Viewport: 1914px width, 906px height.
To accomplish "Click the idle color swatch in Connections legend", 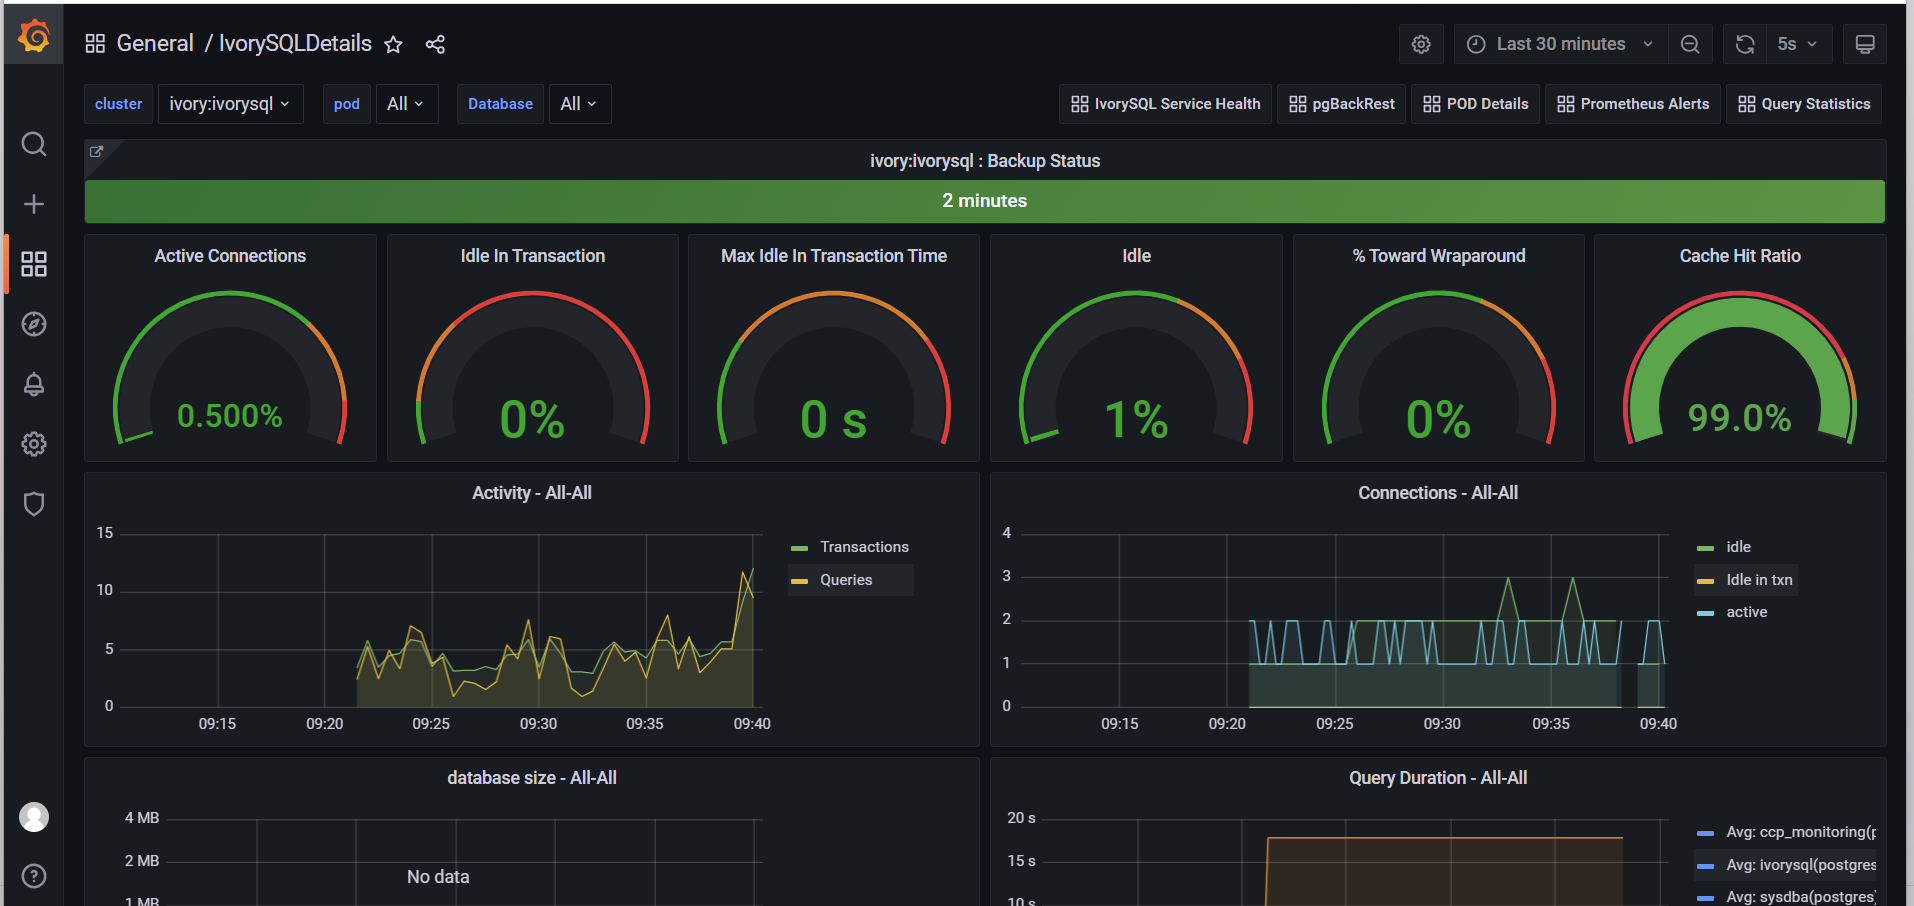I will click(x=1705, y=548).
